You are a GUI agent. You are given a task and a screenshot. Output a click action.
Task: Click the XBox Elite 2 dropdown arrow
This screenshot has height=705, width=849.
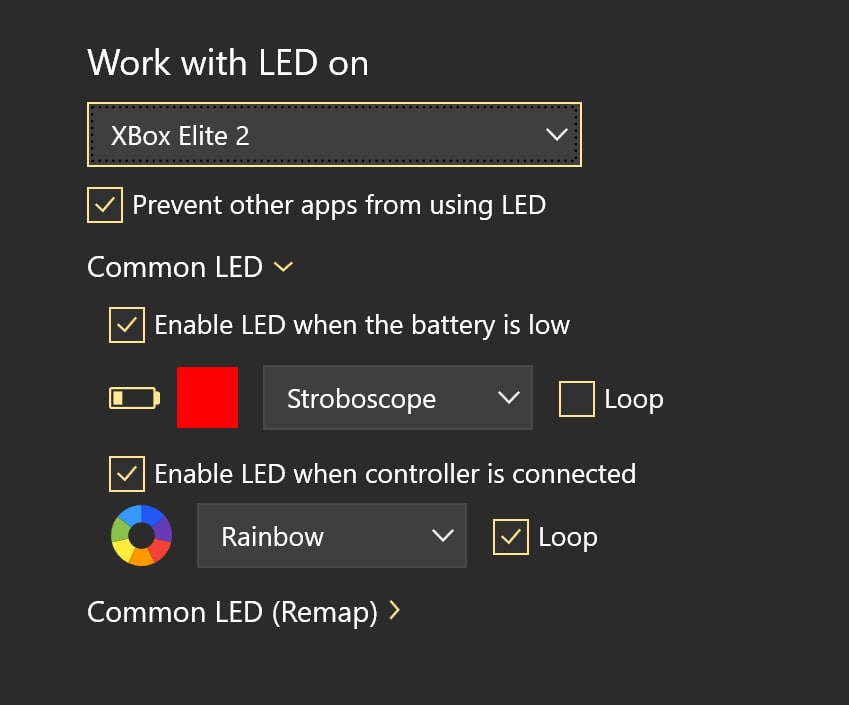(556, 135)
